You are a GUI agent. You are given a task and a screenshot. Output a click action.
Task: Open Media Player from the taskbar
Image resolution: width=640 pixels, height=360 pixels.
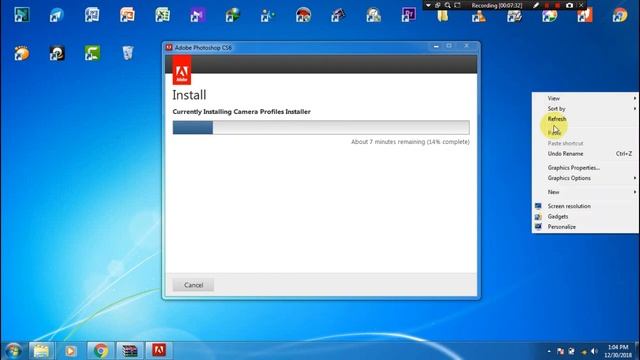(x=70, y=350)
